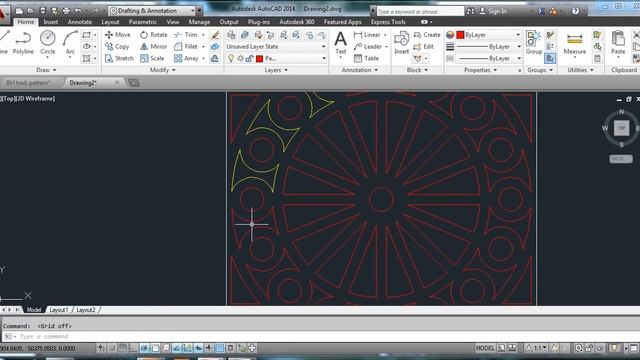Click the Paste clipboard tool
This screenshot has height=360, width=640.
coord(618,43)
